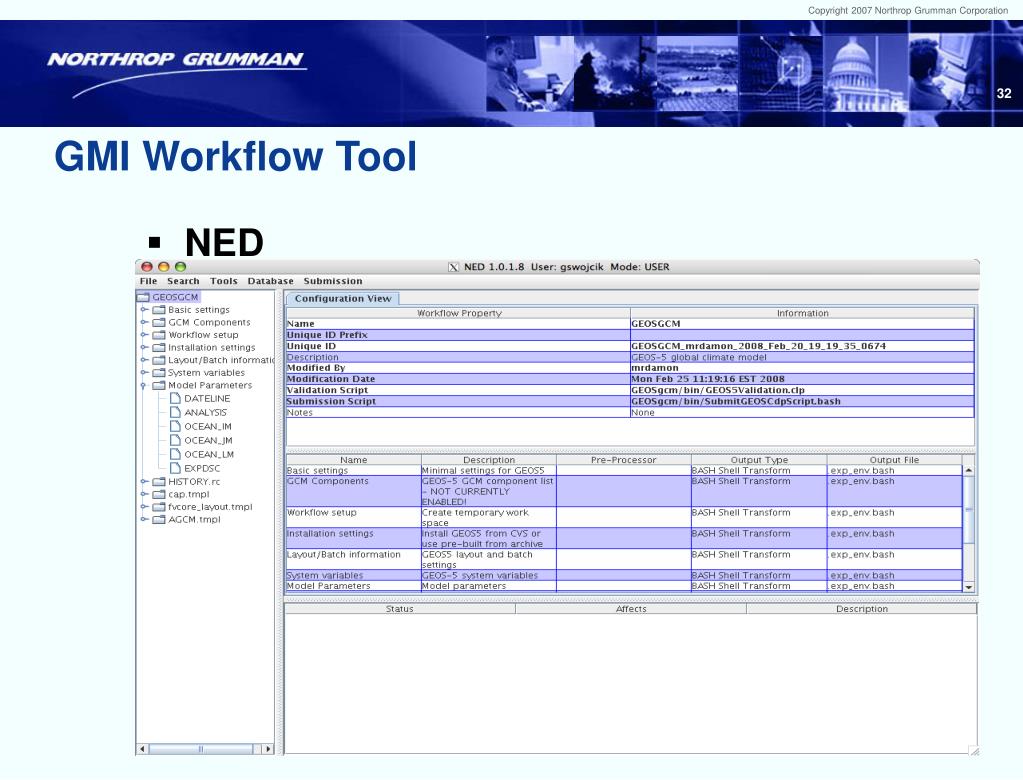This screenshot has height=780, width=1023.
Task: Click the DATELINE document icon
Action: (x=175, y=398)
